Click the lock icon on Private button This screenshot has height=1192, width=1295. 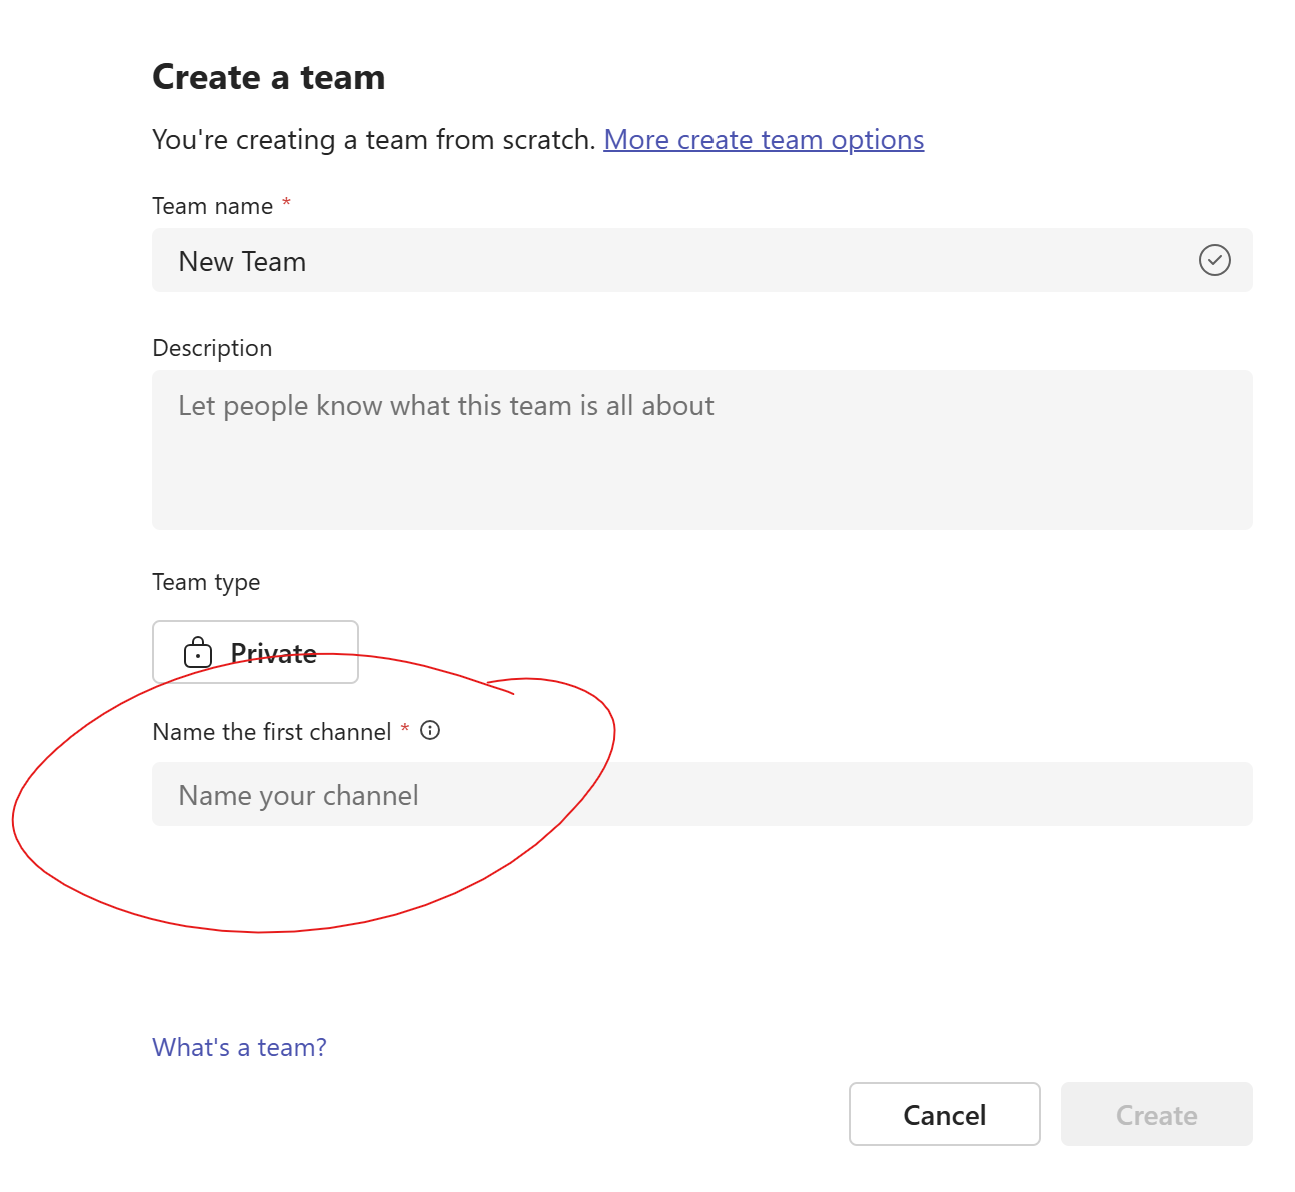(198, 653)
